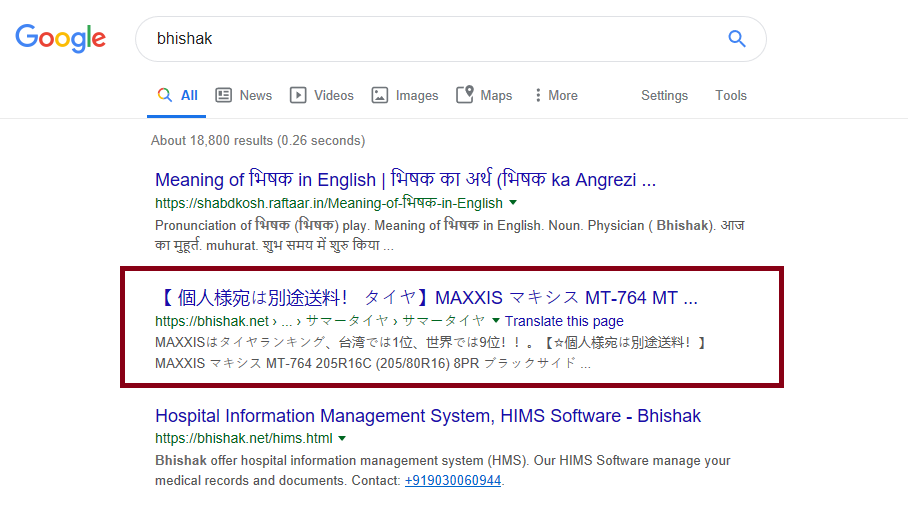908x520 pixels.
Task: Click the About 18,800 results text
Action: pos(258,141)
